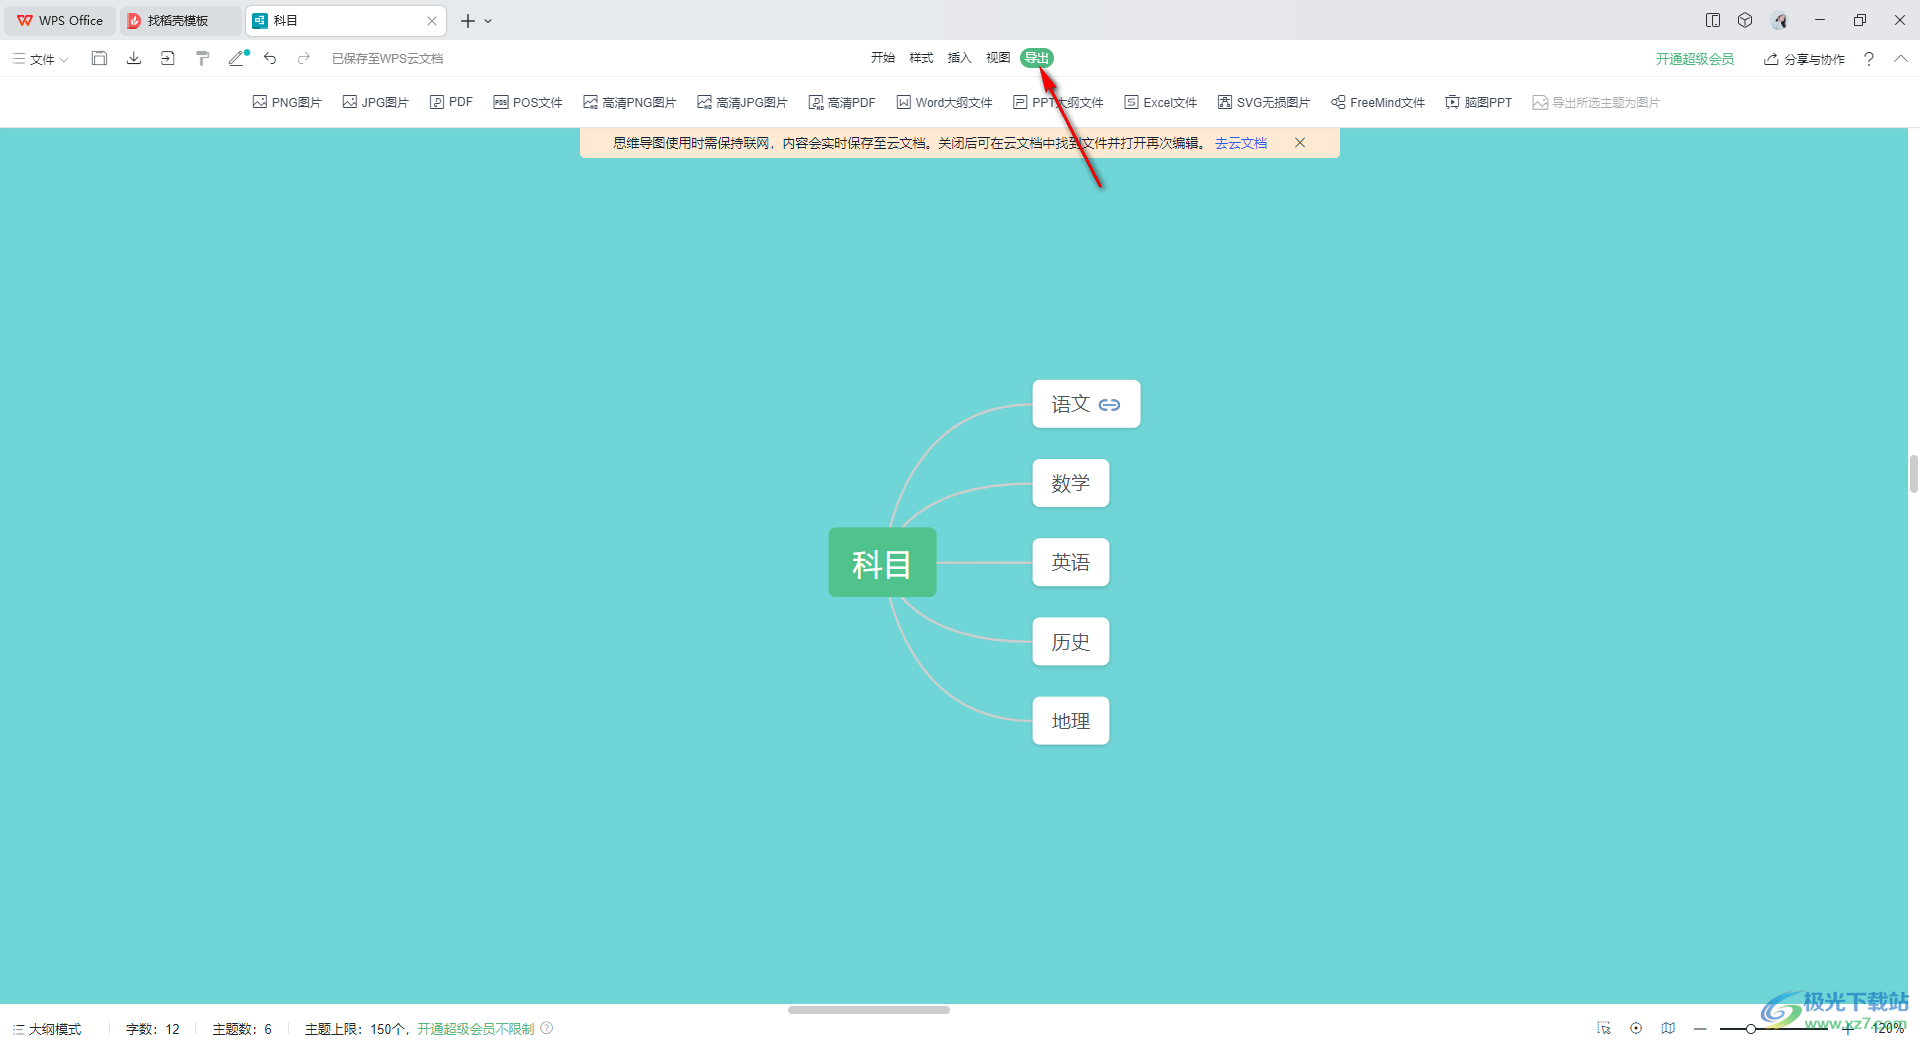The image size is (1920, 1040).
Task: Export as FreeMind文件
Action: [x=1378, y=102]
